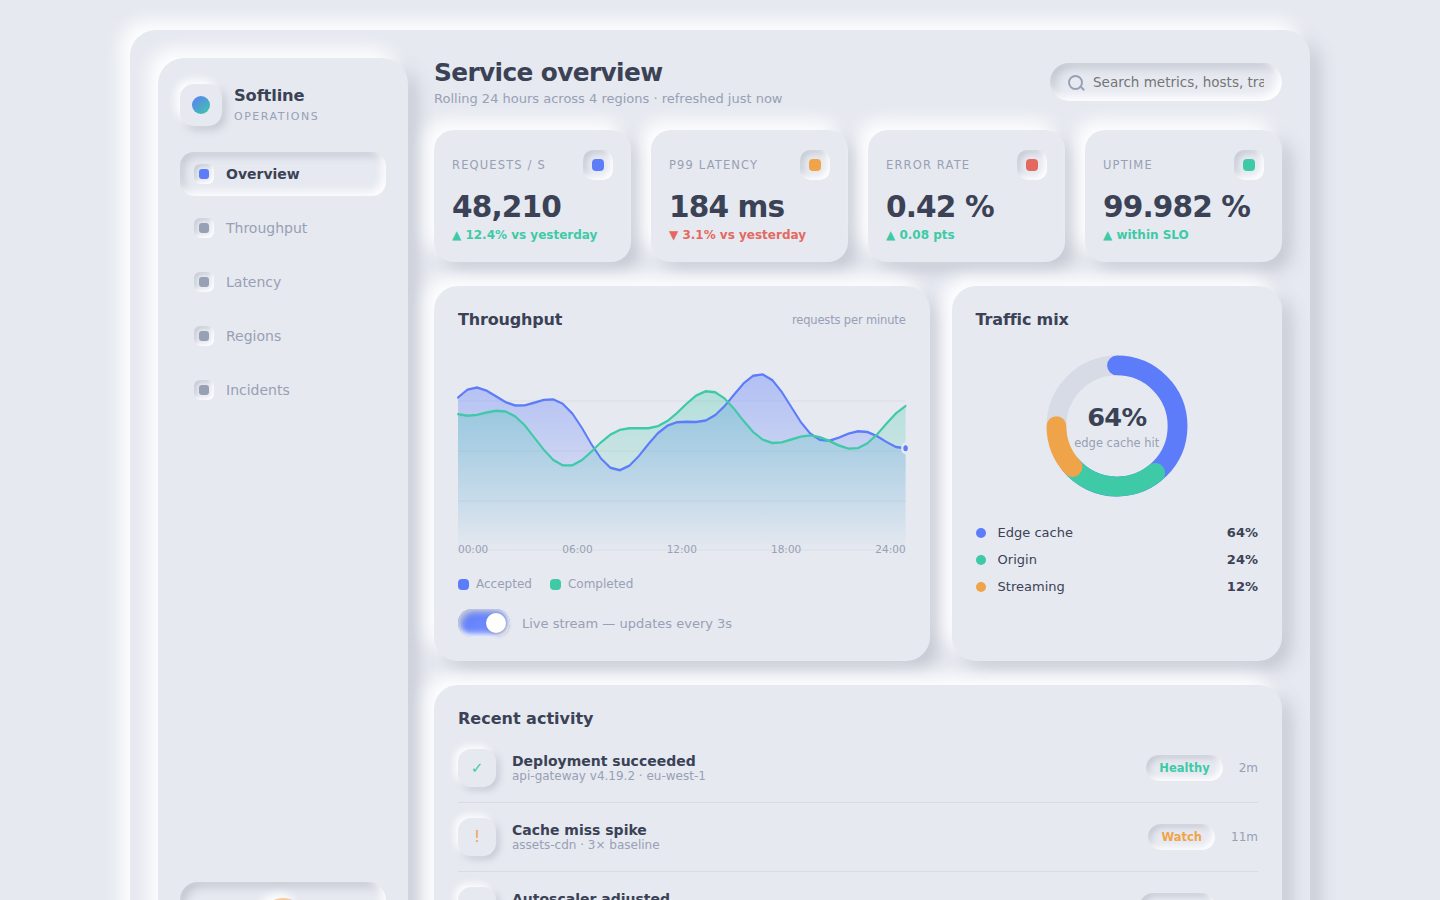The height and width of the screenshot is (900, 1440).
Task: Toggle the Completed series in chart legend
Action: point(591,584)
